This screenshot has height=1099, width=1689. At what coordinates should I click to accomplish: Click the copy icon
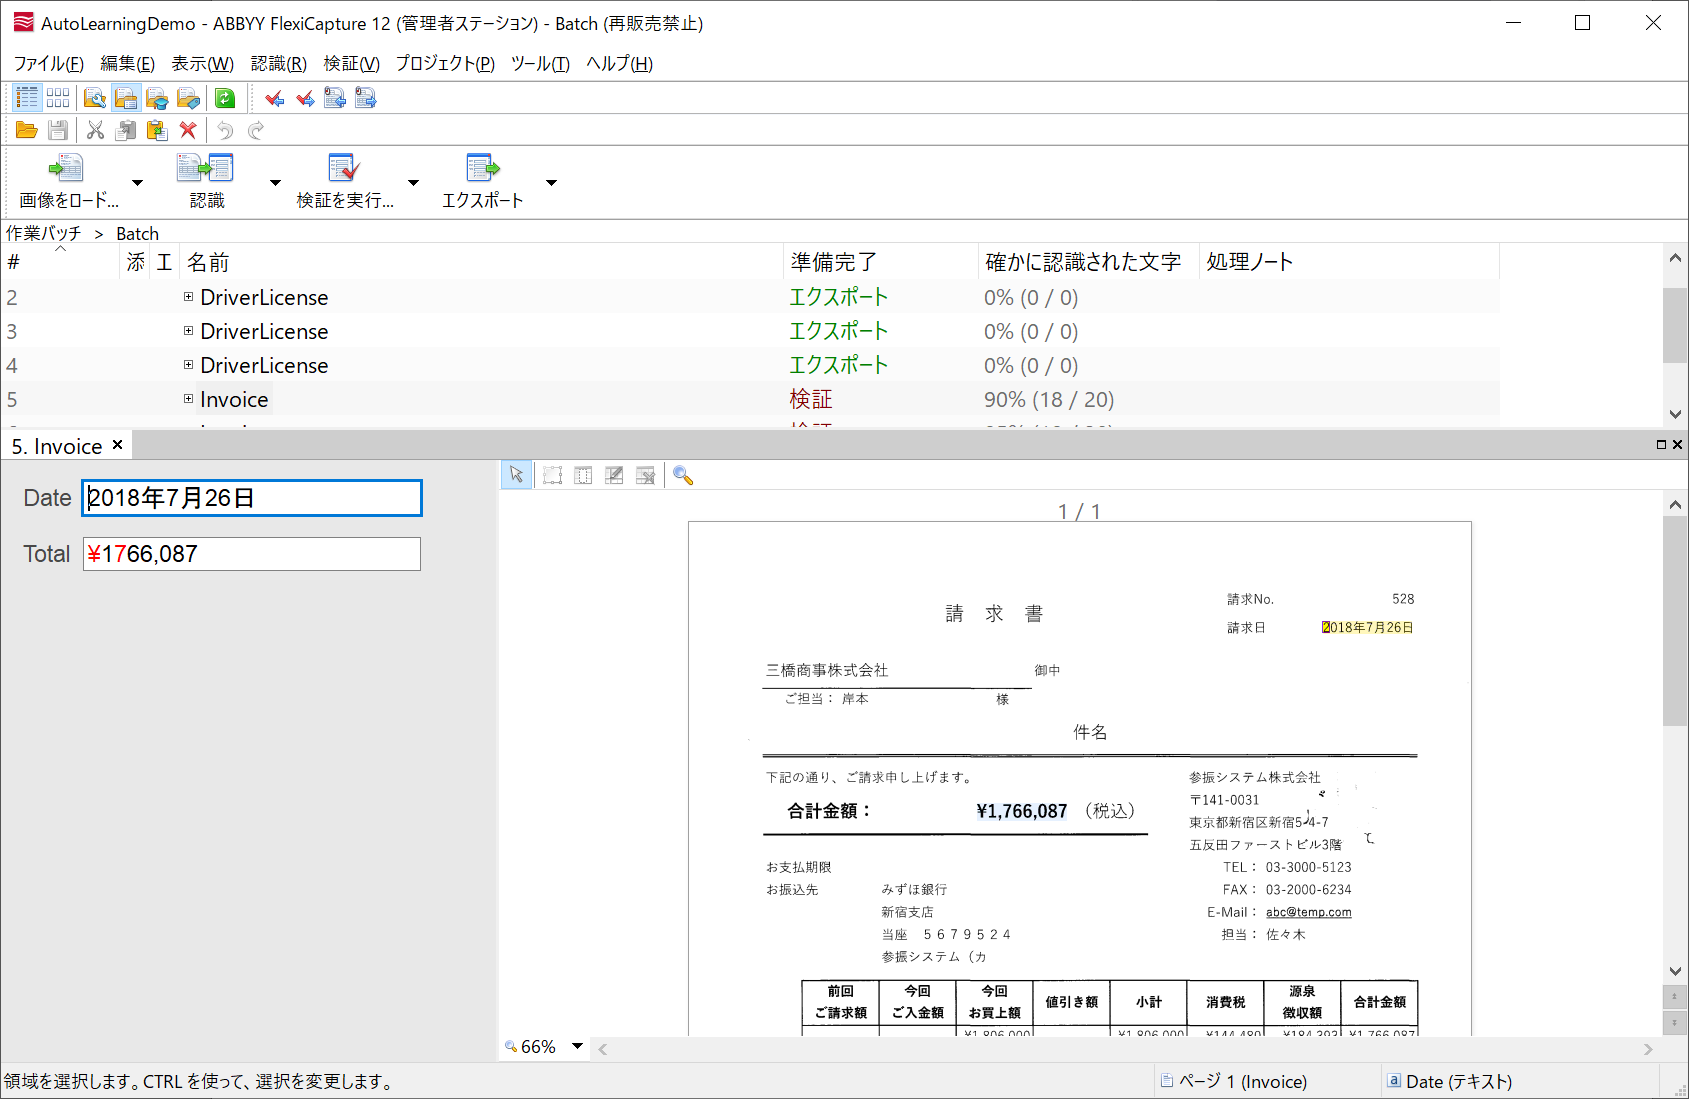pos(126,130)
